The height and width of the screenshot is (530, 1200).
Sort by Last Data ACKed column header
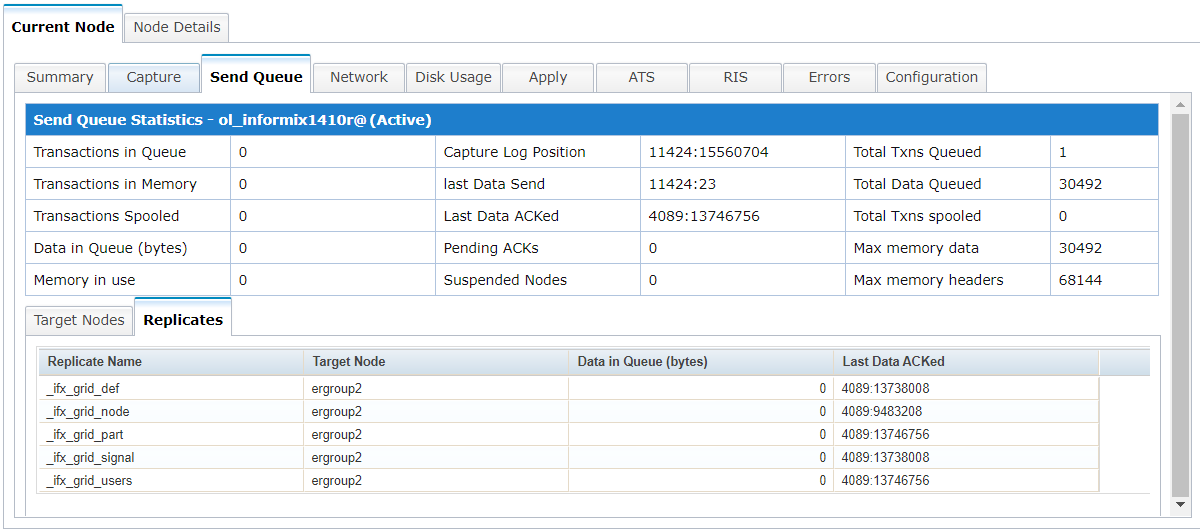(x=966, y=362)
